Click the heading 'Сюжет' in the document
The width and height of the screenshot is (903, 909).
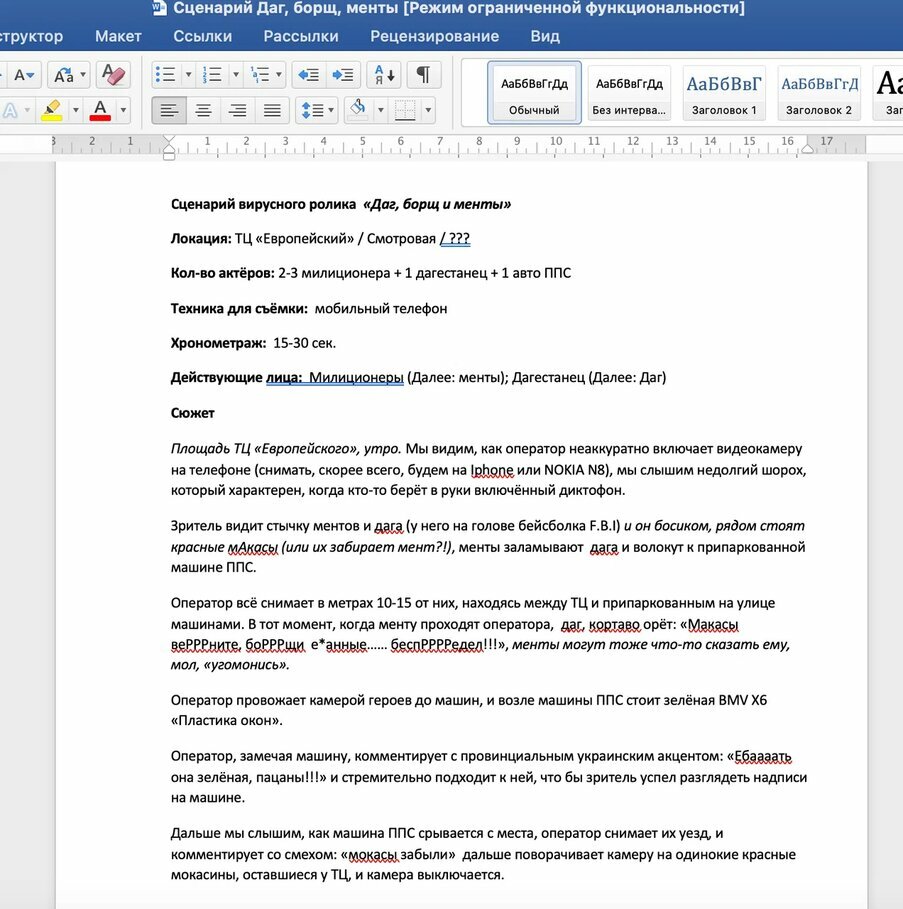[x=192, y=413]
